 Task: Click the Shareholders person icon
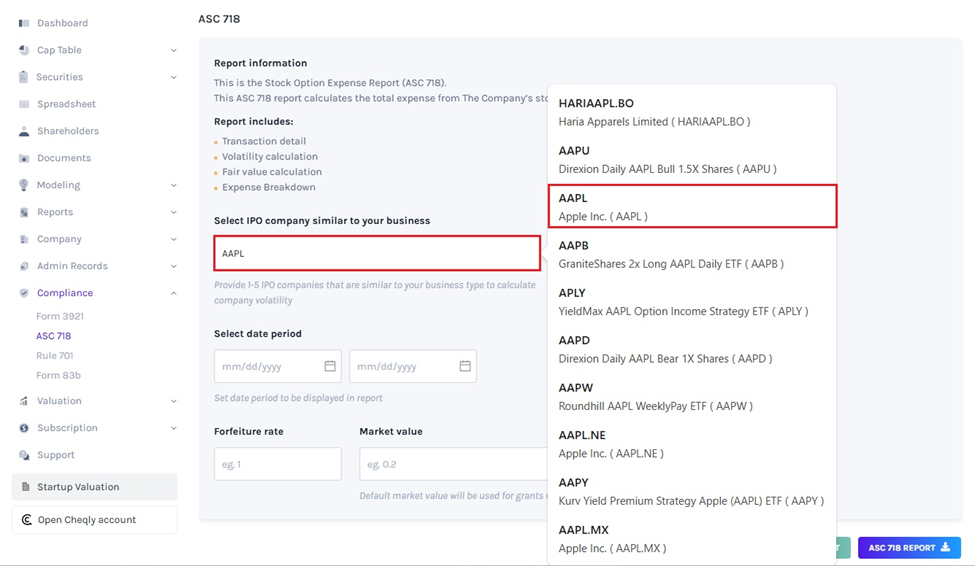coord(24,131)
